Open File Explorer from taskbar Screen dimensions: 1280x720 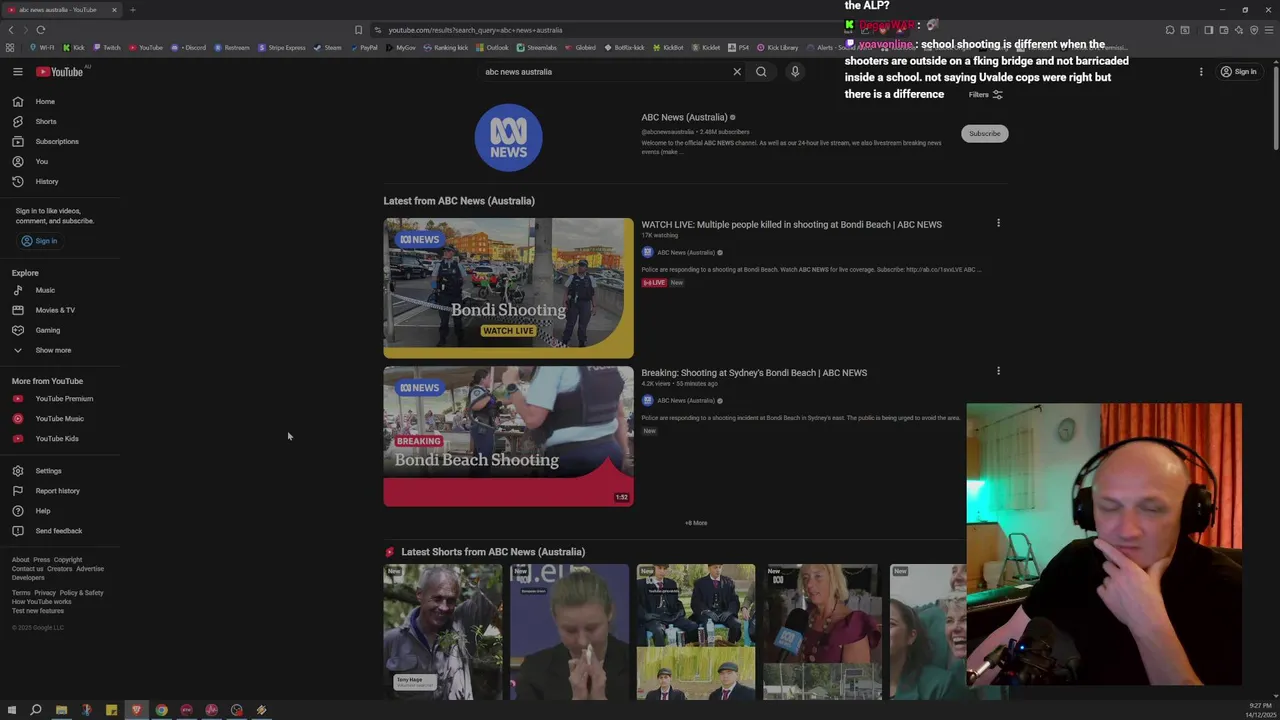(61, 710)
